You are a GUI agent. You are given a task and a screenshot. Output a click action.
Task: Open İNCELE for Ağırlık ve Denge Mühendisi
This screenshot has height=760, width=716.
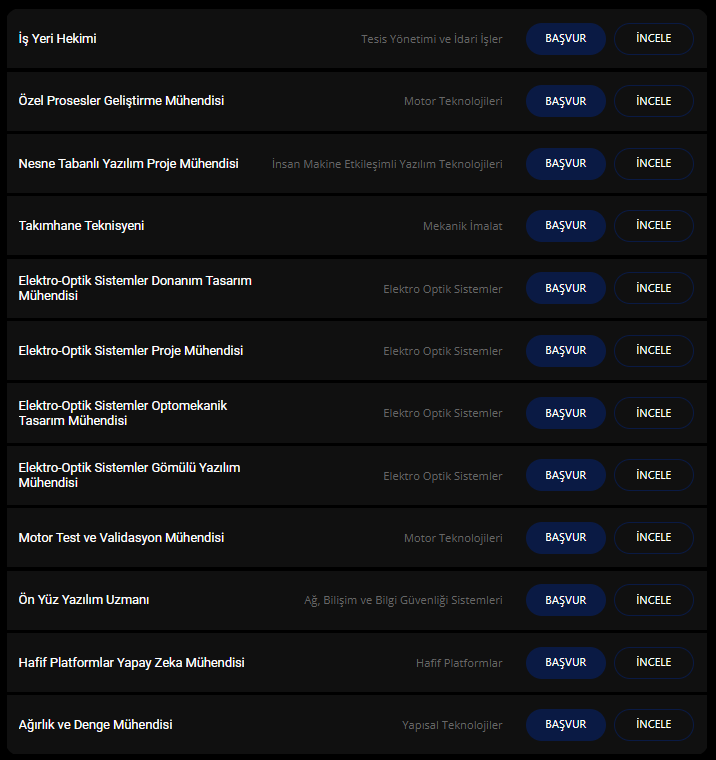pos(653,724)
